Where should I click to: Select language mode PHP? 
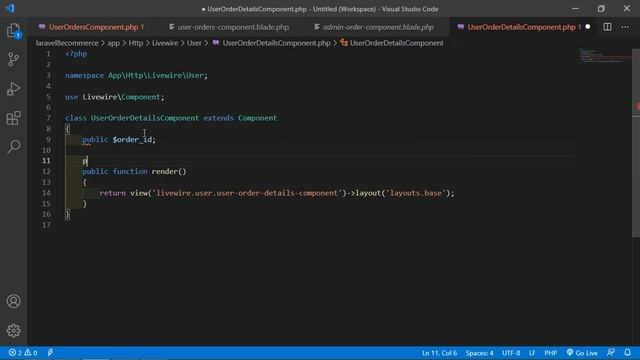click(x=551, y=353)
